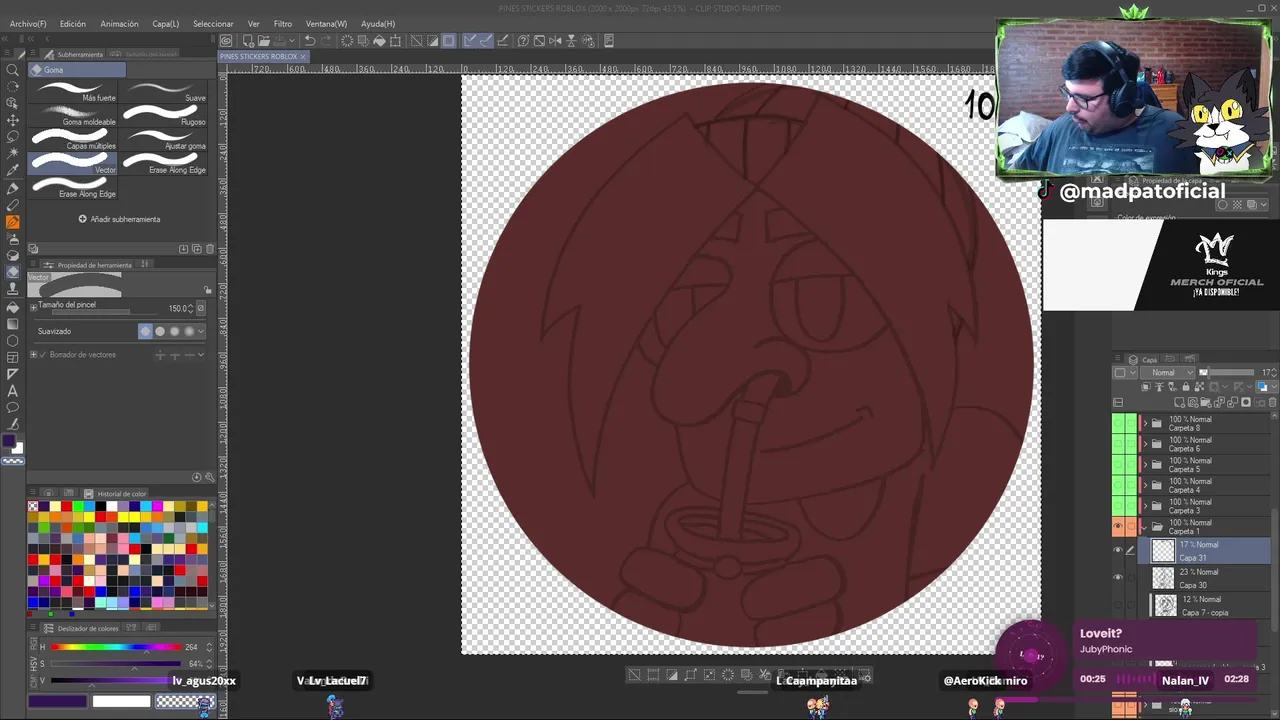Open the Filtro menu

(283, 23)
